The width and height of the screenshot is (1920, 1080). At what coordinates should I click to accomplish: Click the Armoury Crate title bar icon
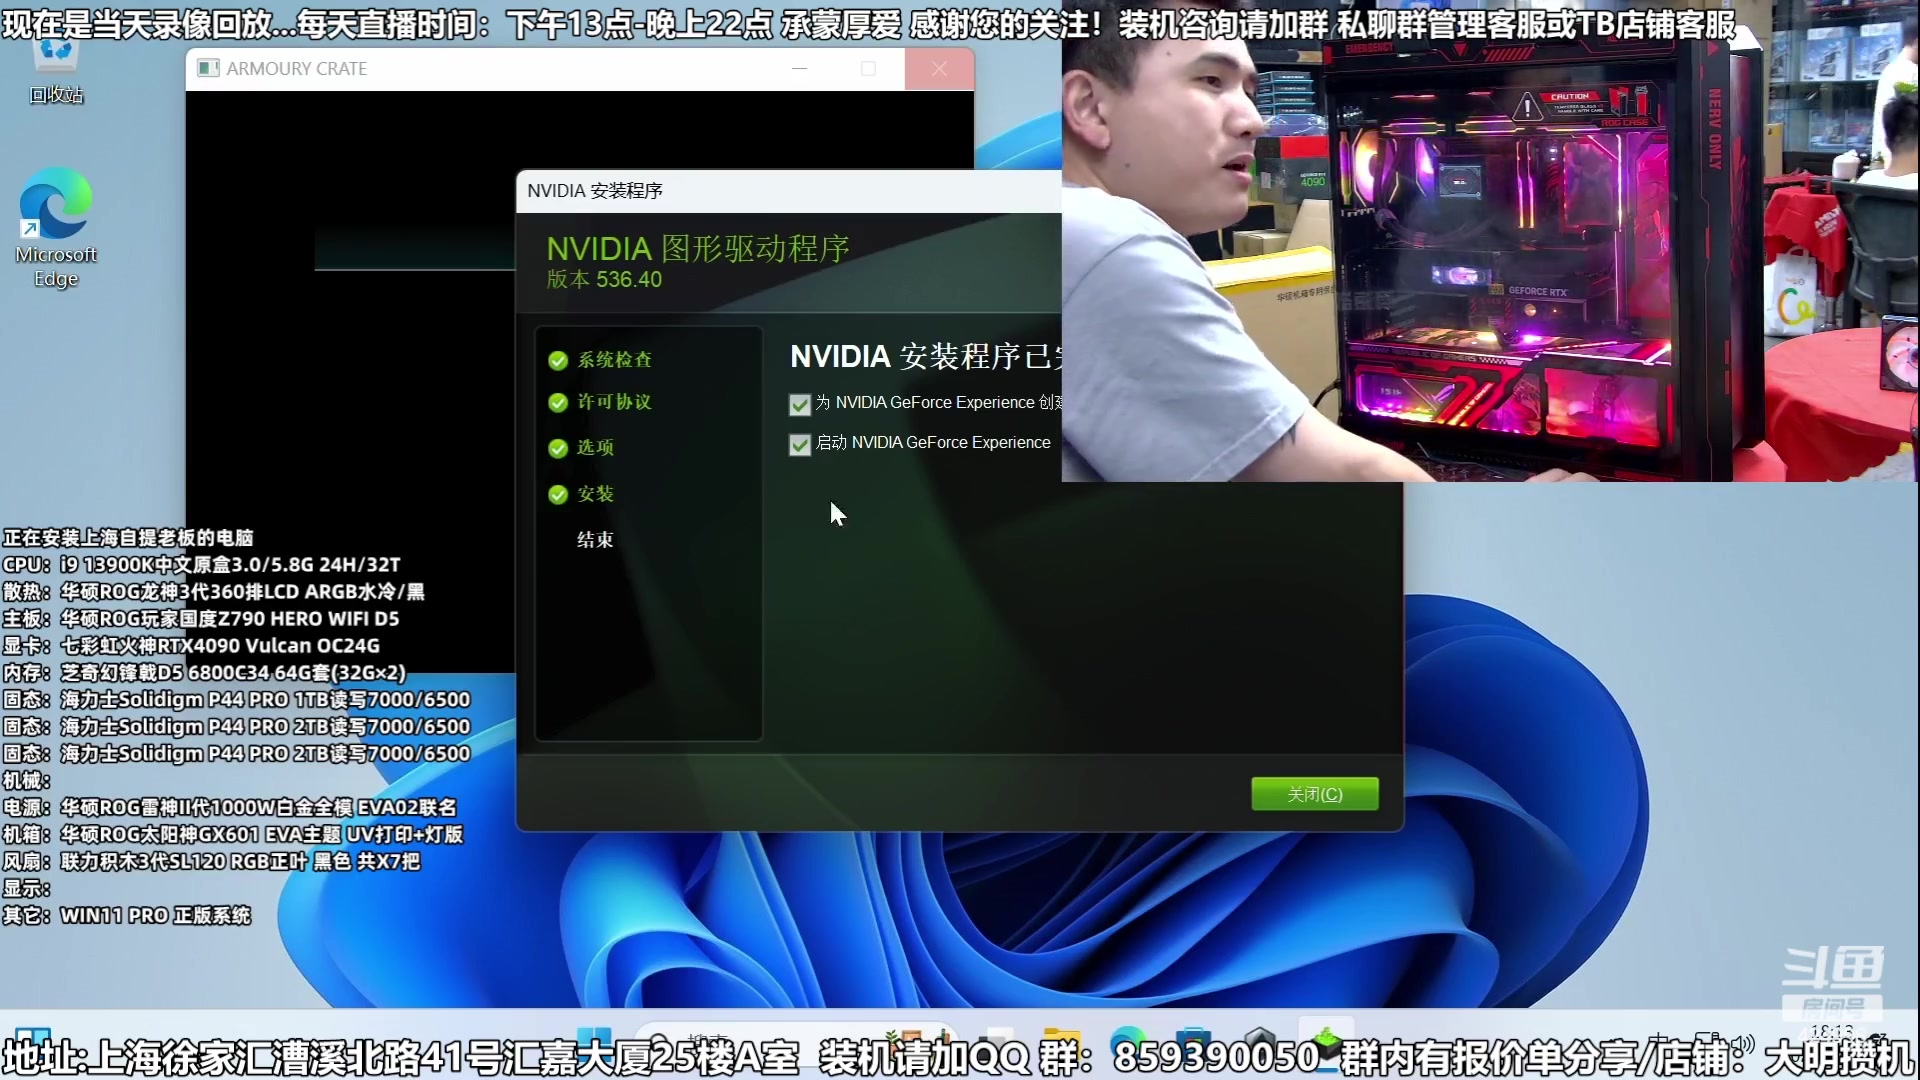208,68
